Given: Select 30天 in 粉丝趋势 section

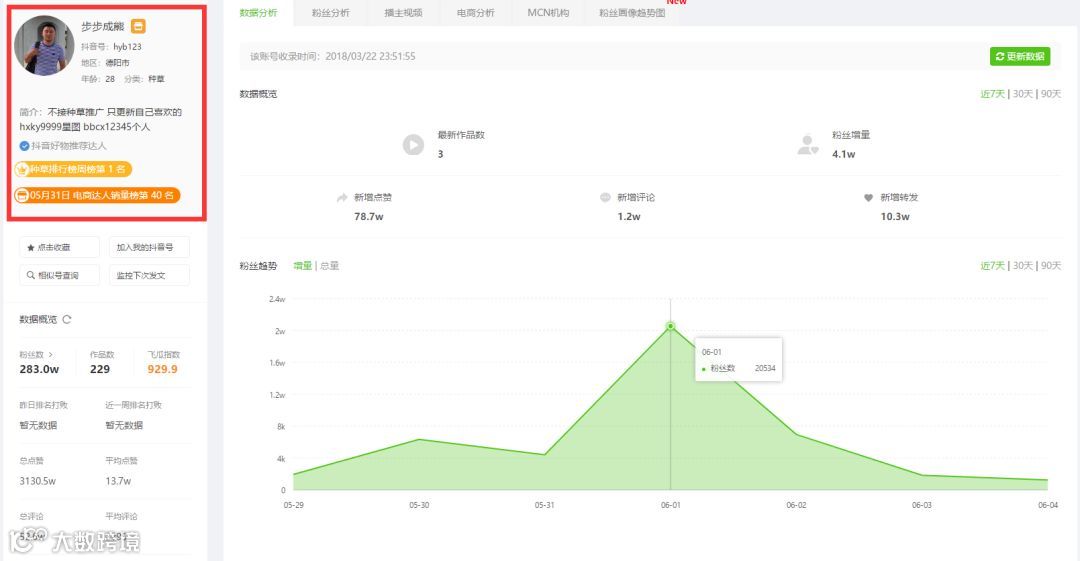Looking at the screenshot, I should (1023, 265).
